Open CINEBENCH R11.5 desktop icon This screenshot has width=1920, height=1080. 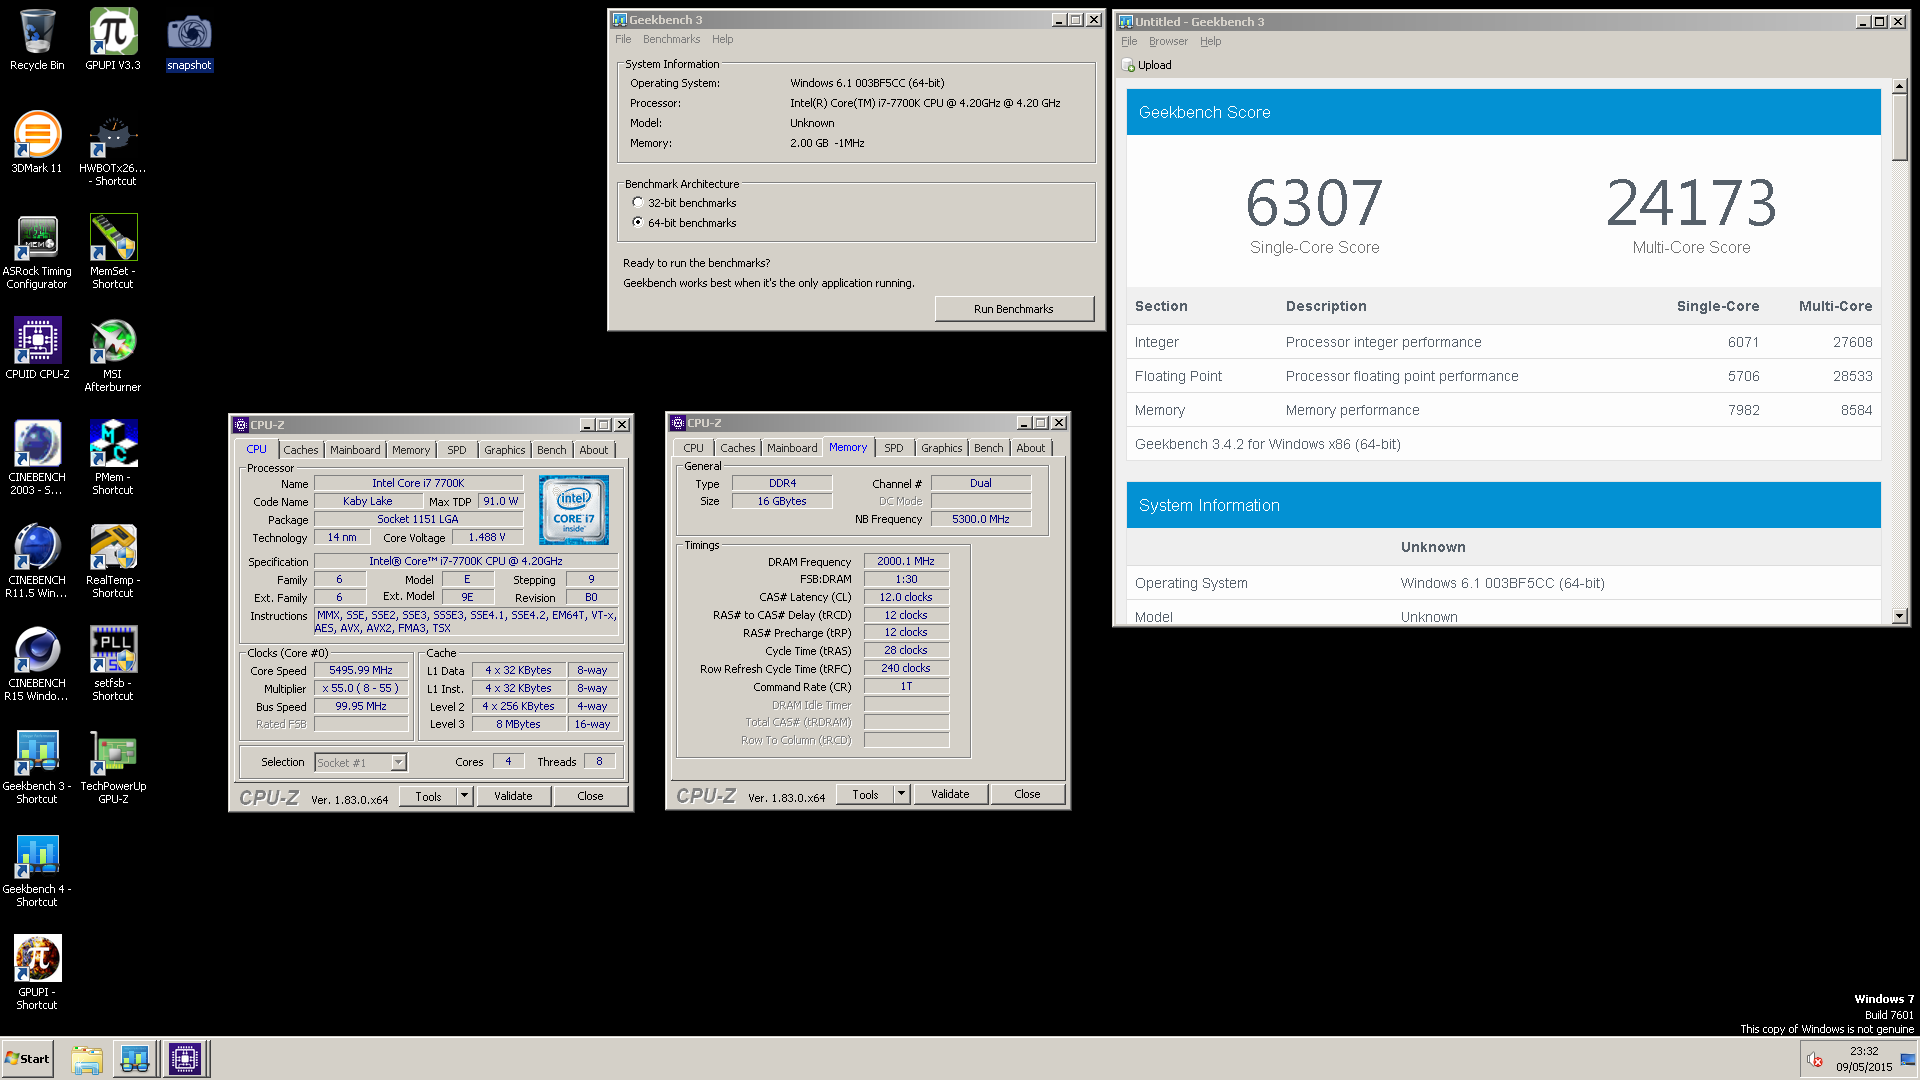click(37, 561)
